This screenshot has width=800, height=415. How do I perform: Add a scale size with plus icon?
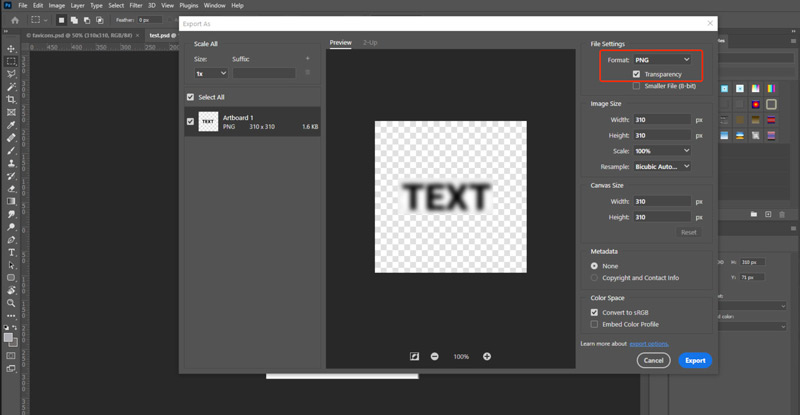(308, 59)
